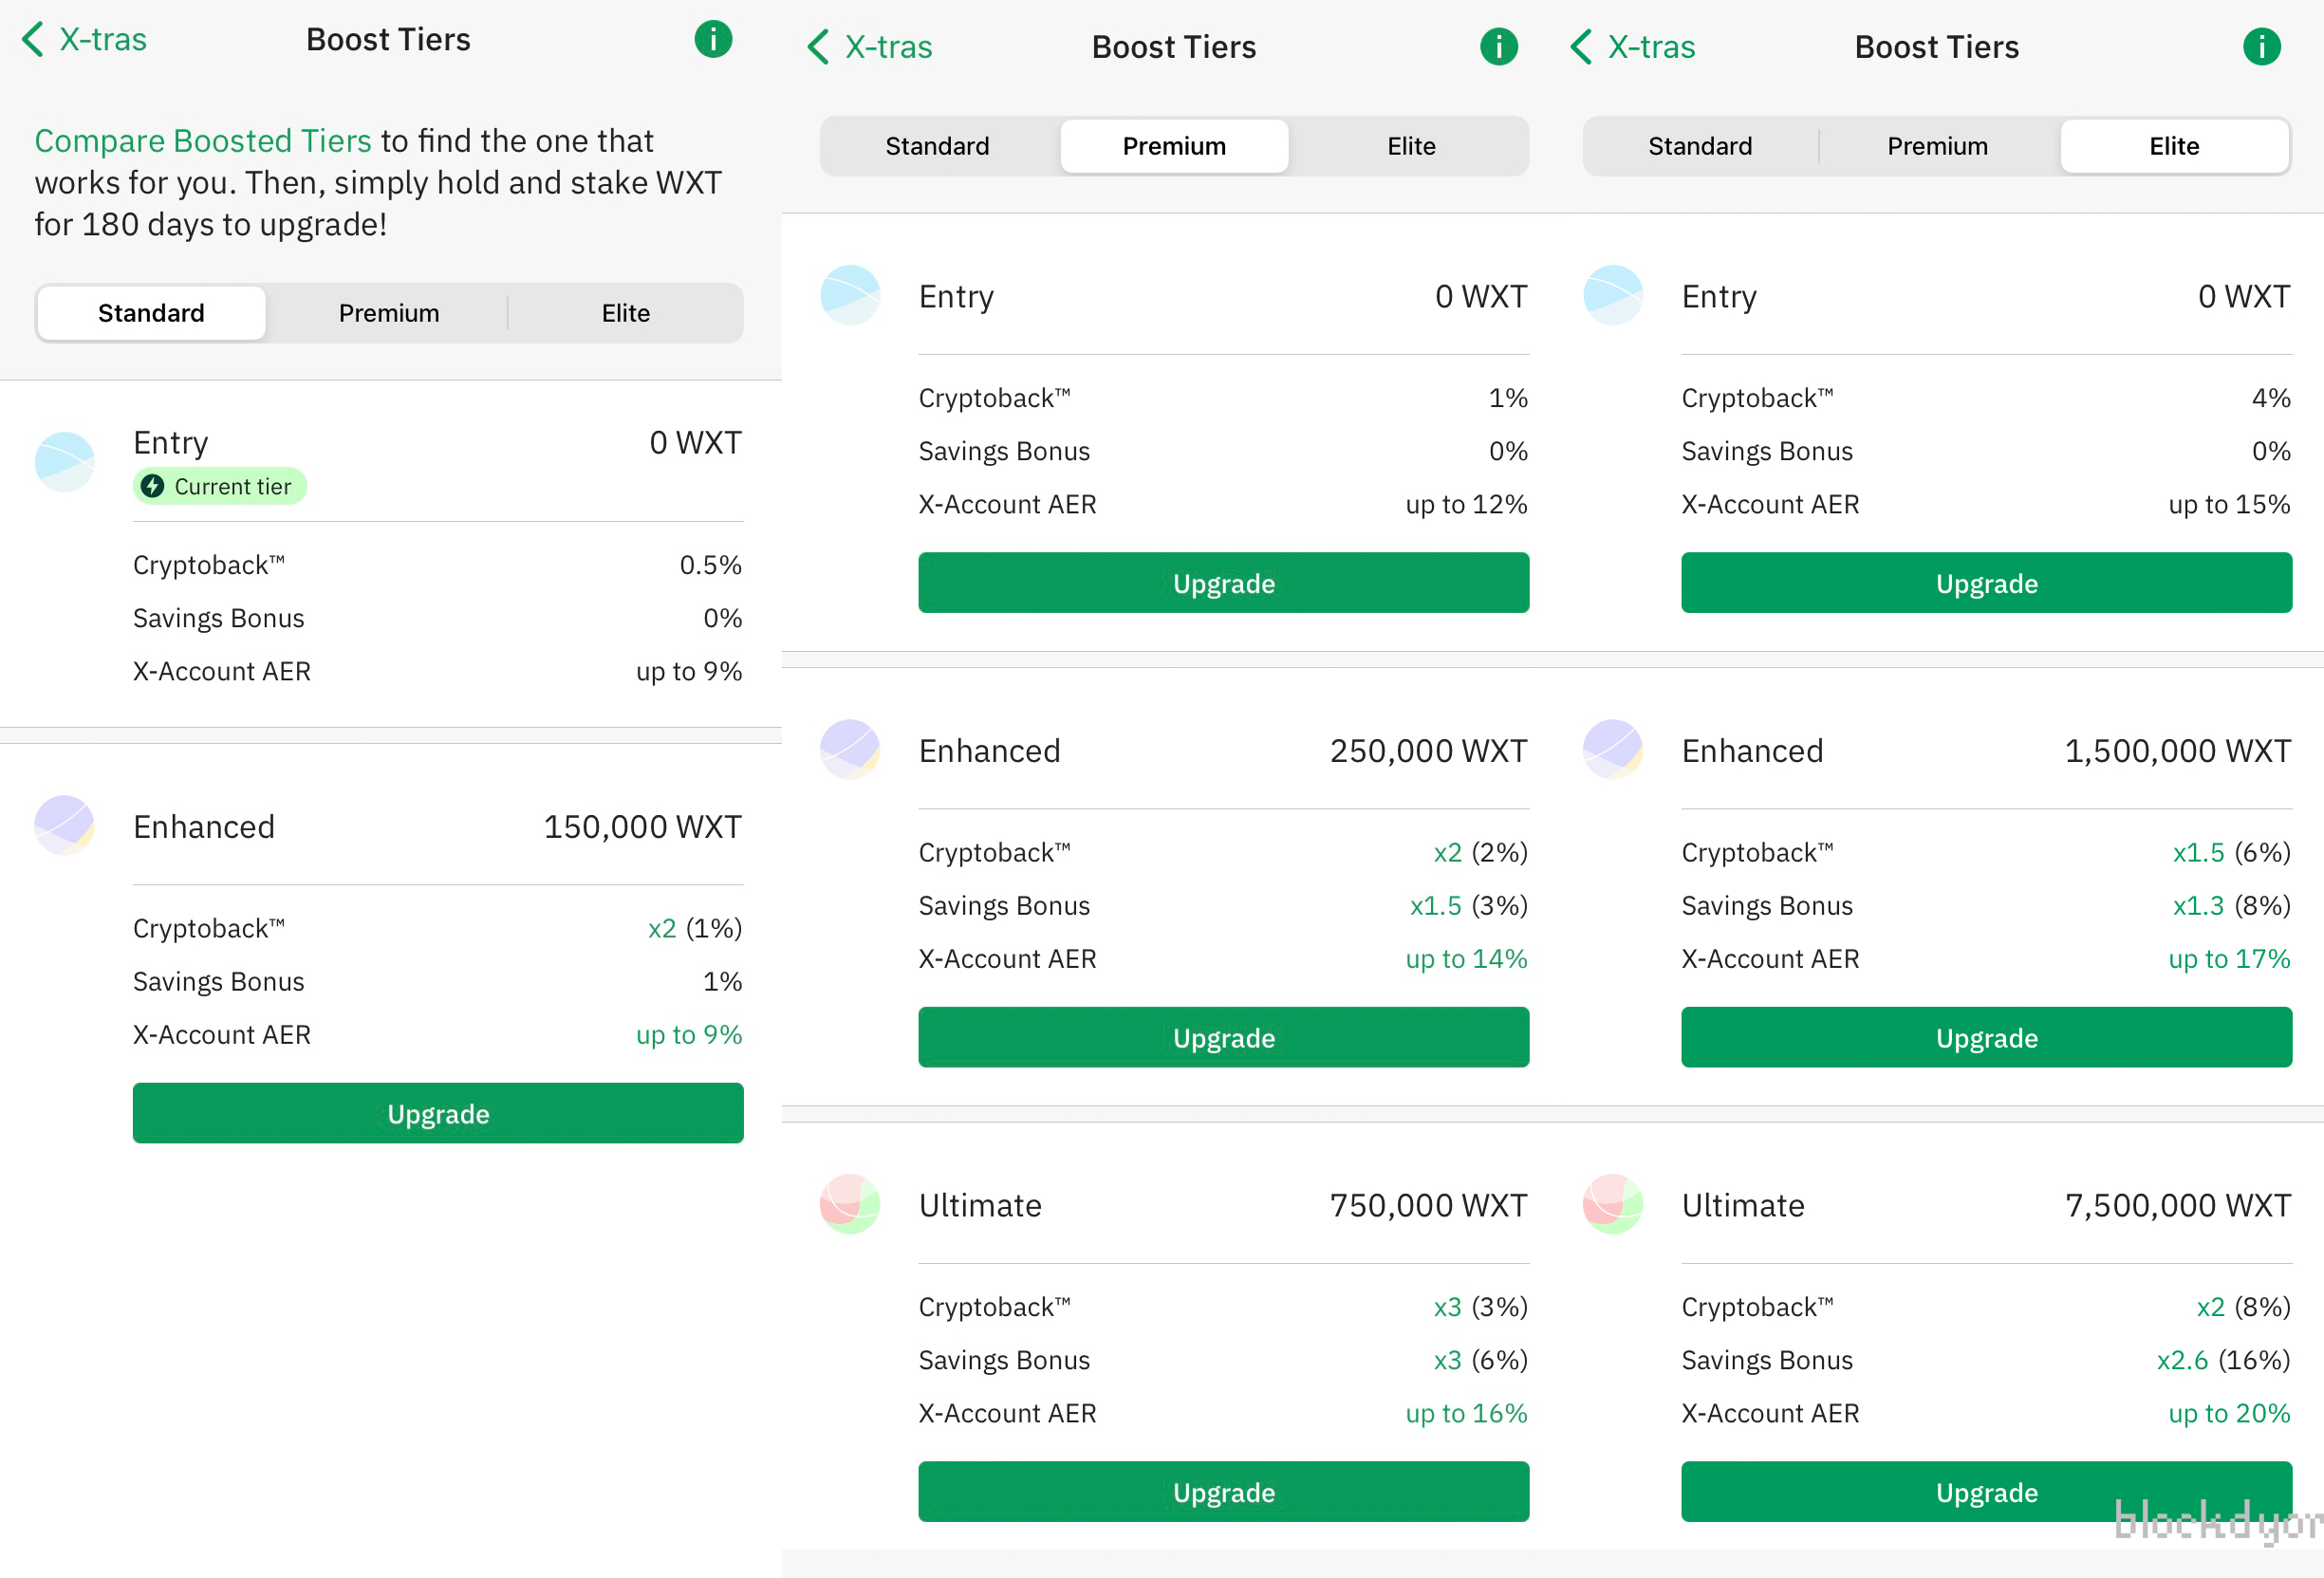Image resolution: width=2324 pixels, height=1578 pixels.
Task: Tap the info icon on the Elite screen
Action: 2261,46
